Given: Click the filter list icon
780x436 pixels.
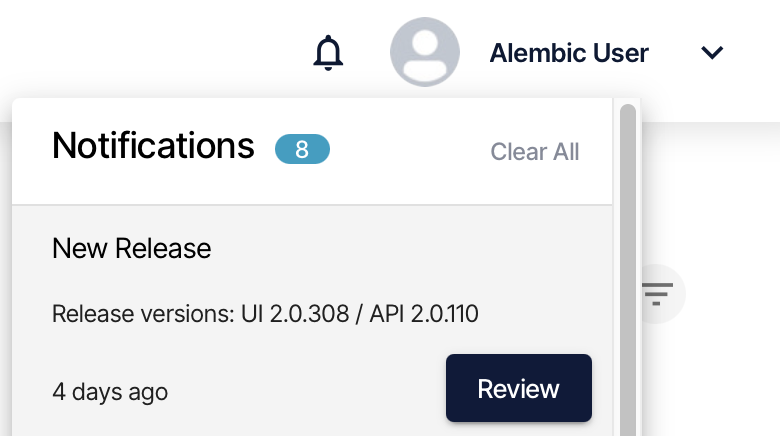Looking at the screenshot, I should click(657, 294).
